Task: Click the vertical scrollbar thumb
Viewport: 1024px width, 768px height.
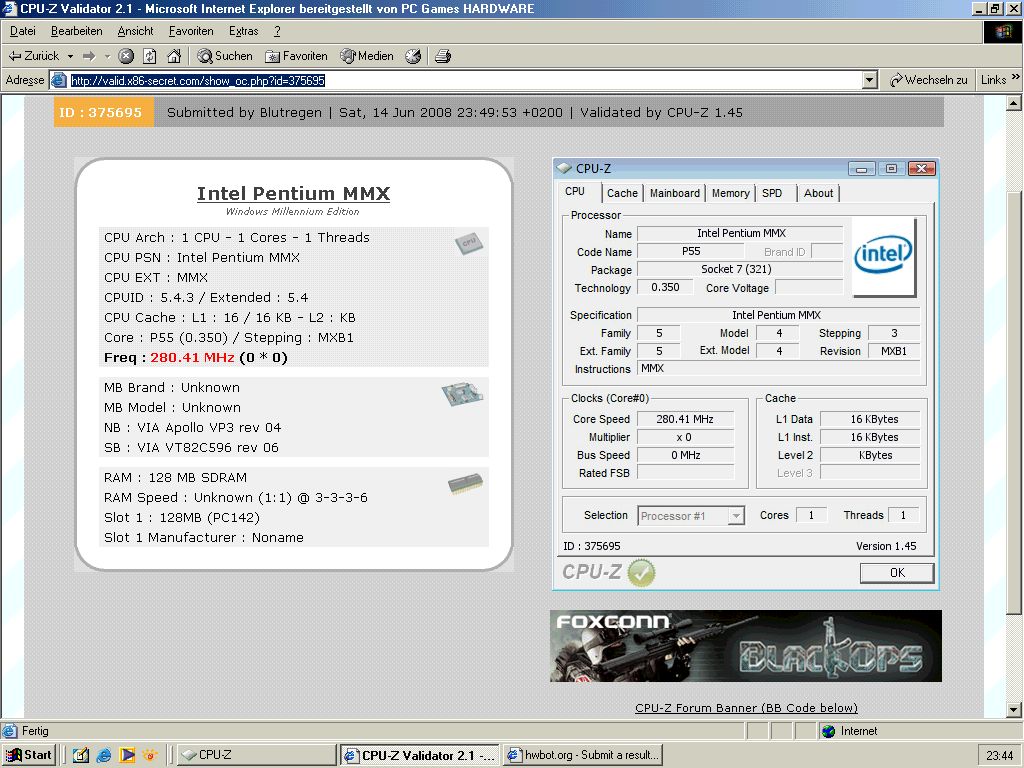Action: (1014, 402)
